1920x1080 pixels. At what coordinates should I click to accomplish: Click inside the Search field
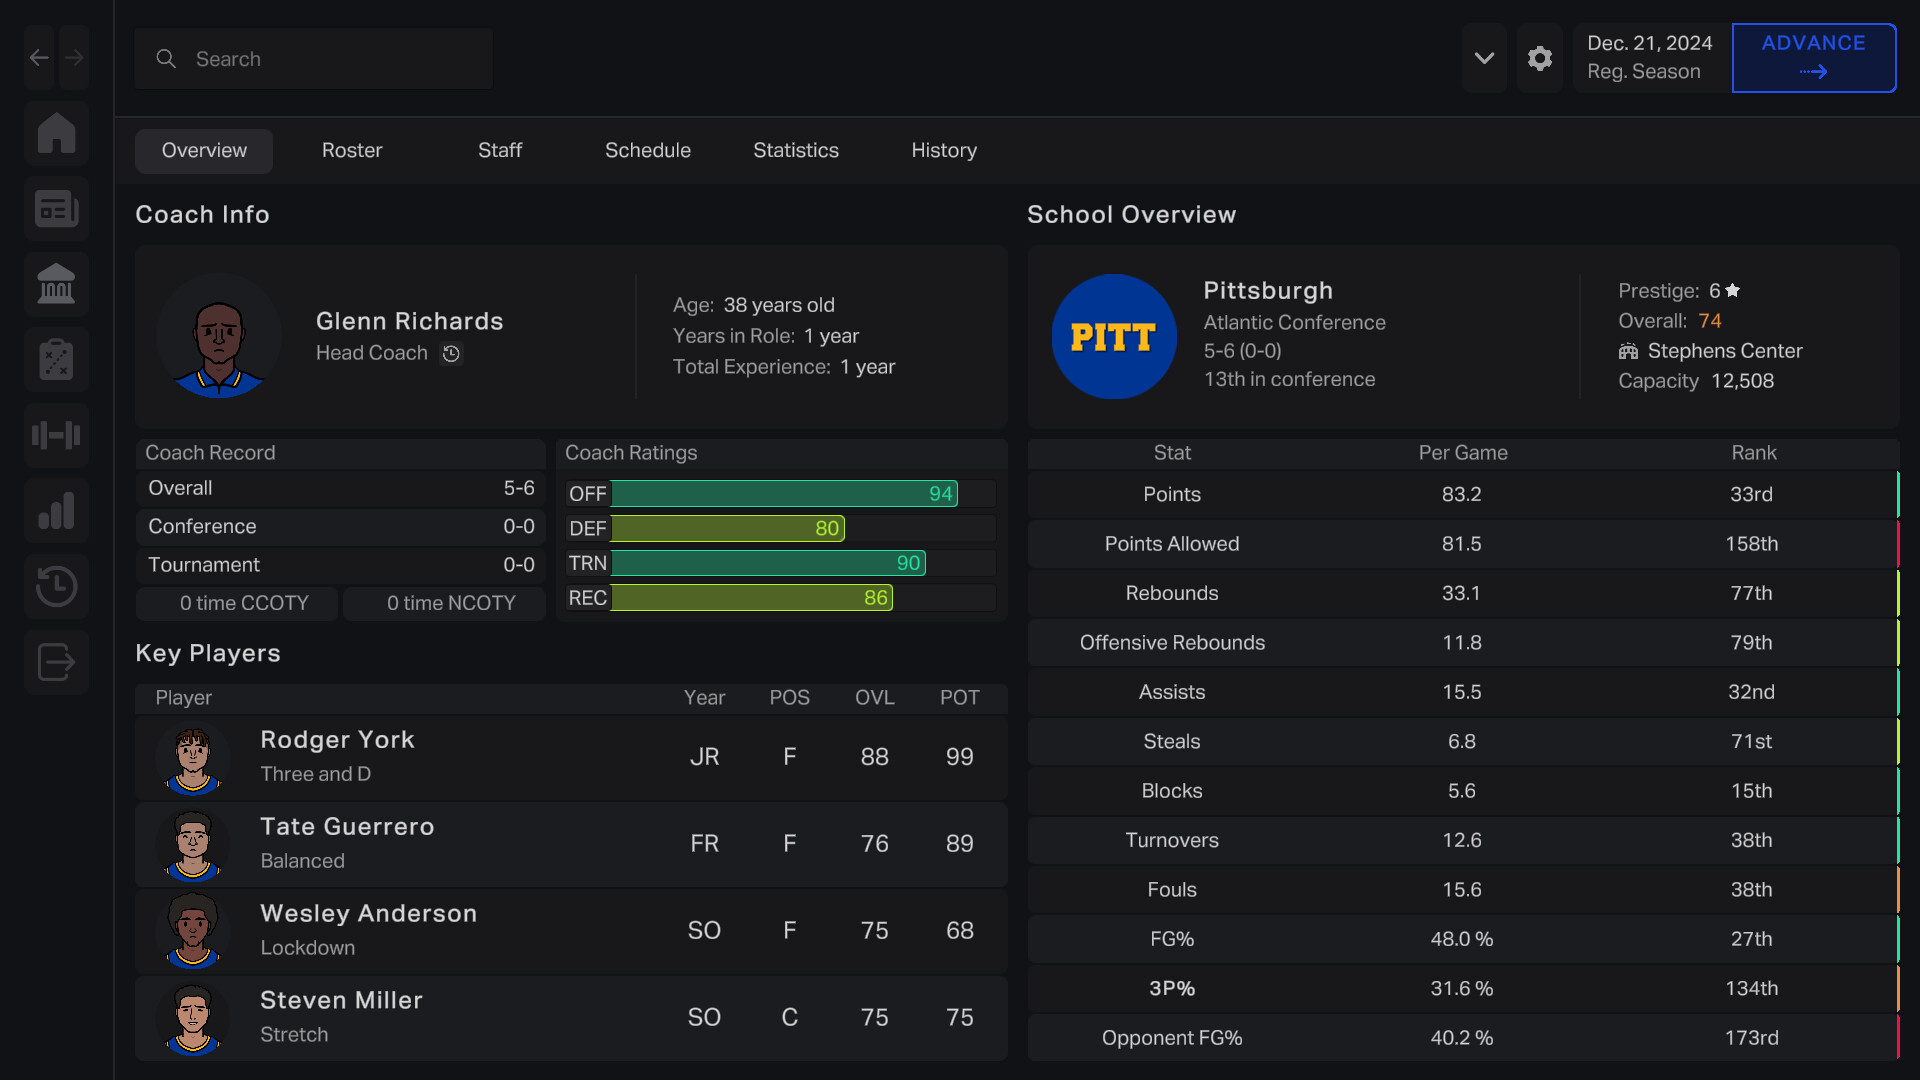[313, 58]
